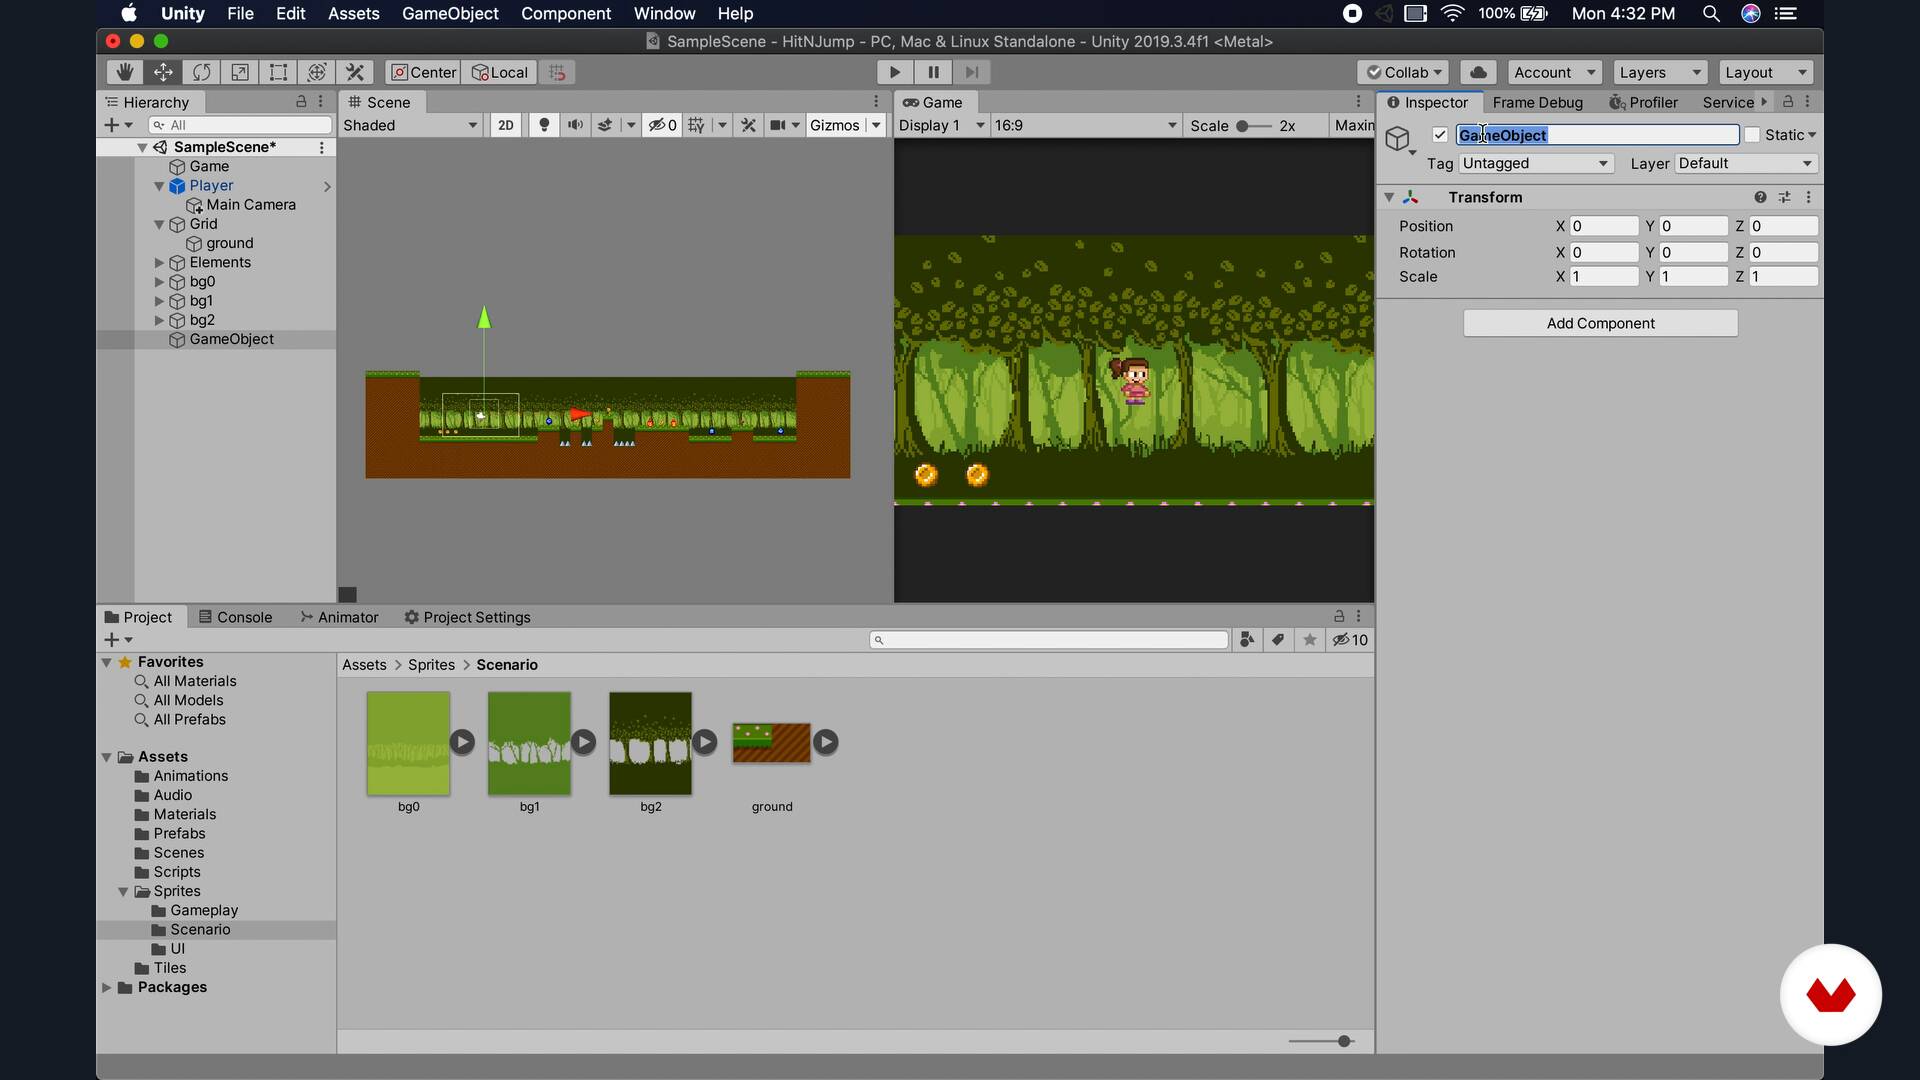Select the Move tool
This screenshot has width=1920, height=1080.
[x=163, y=72]
